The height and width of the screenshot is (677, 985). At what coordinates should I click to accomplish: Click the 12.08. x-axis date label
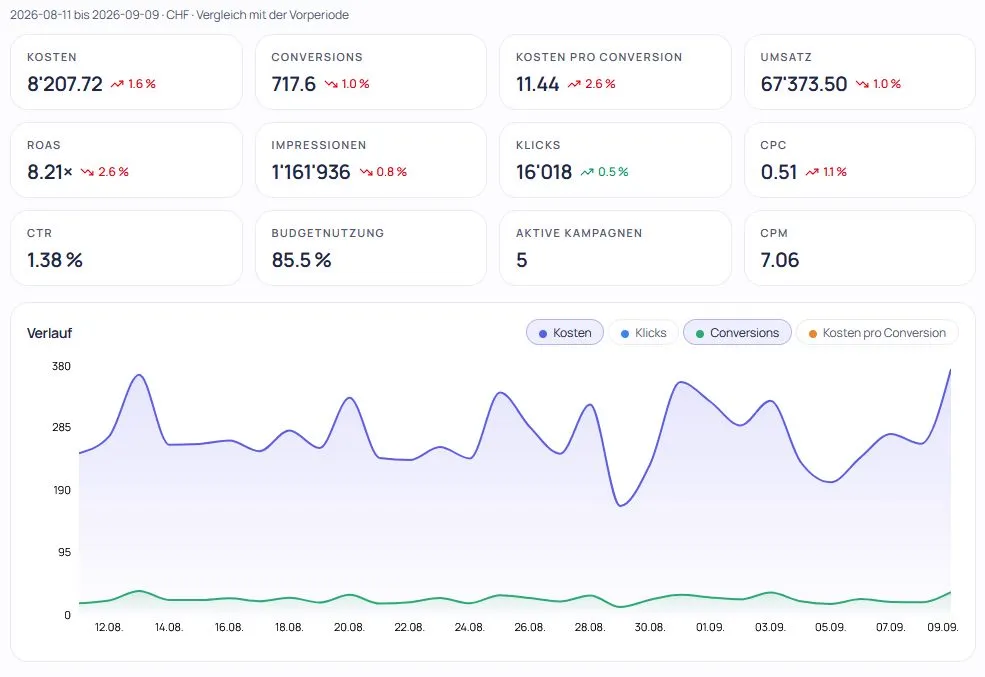[109, 627]
